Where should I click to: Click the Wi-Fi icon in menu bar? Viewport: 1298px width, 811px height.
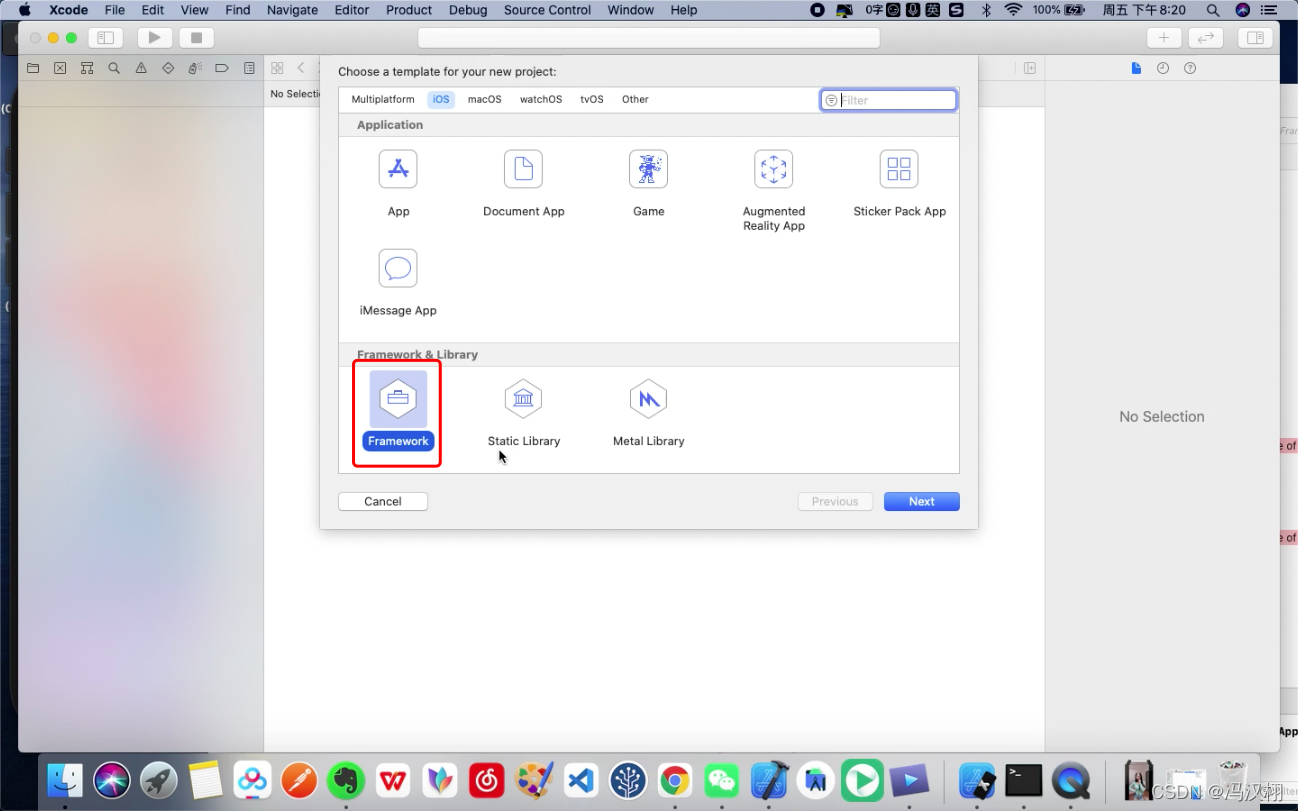pyautogui.click(x=1014, y=10)
